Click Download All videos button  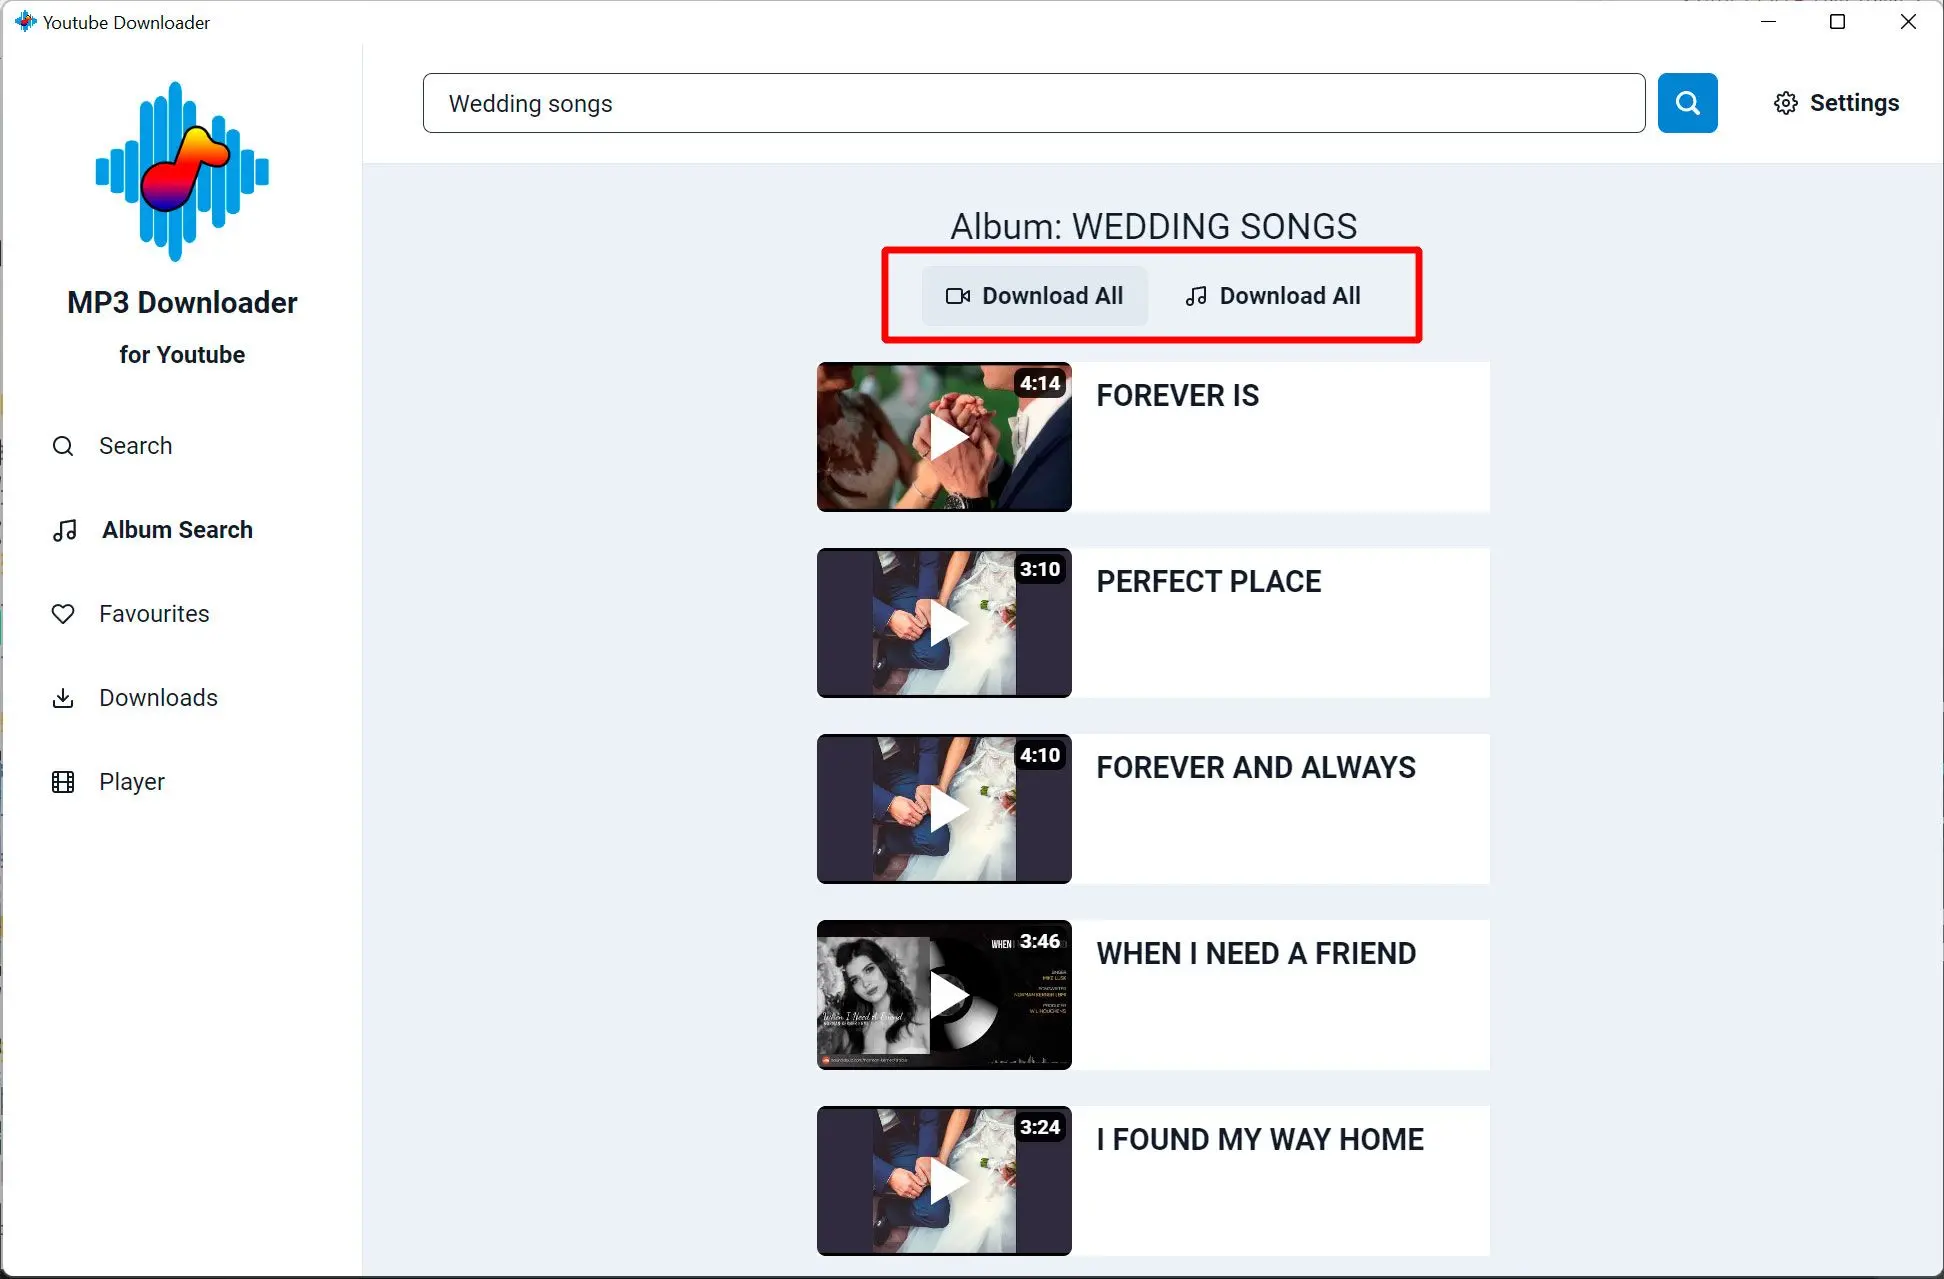(x=1033, y=295)
